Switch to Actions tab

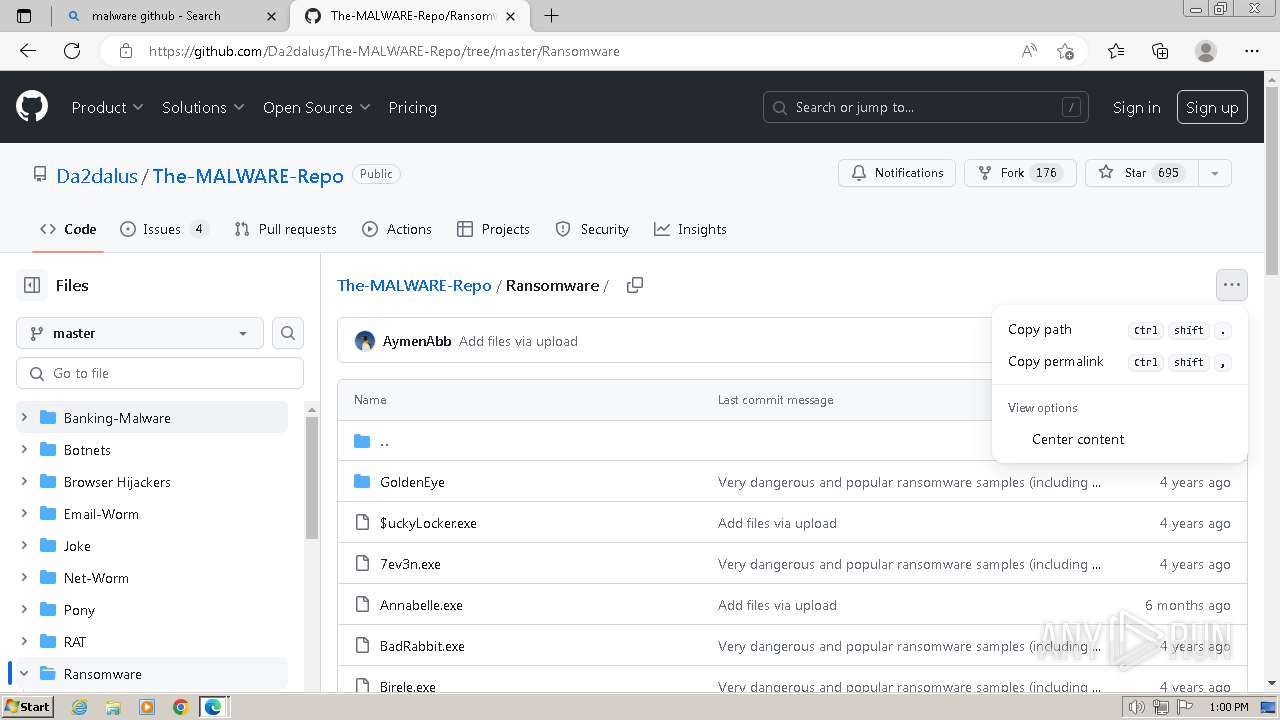397,229
